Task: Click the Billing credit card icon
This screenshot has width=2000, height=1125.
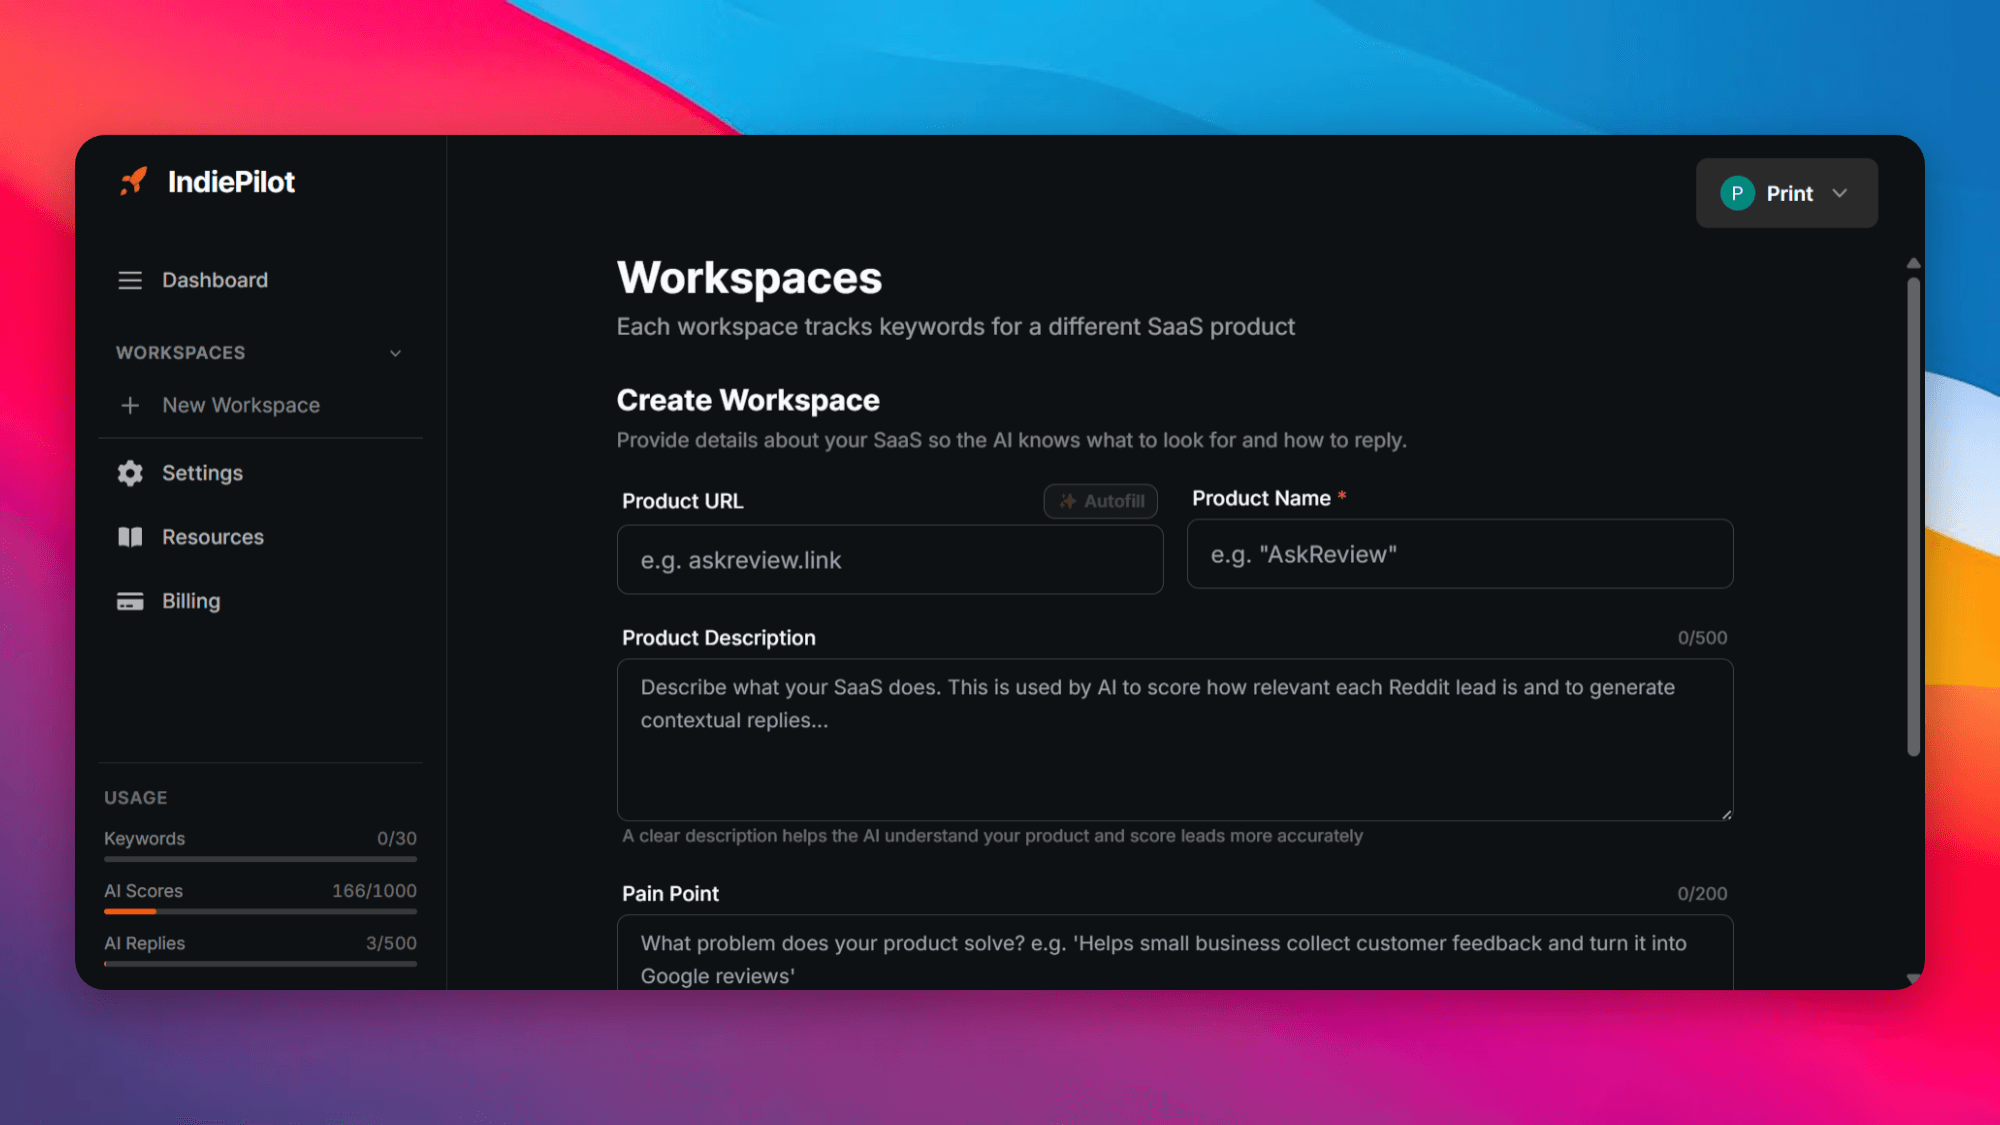Action: (130, 601)
